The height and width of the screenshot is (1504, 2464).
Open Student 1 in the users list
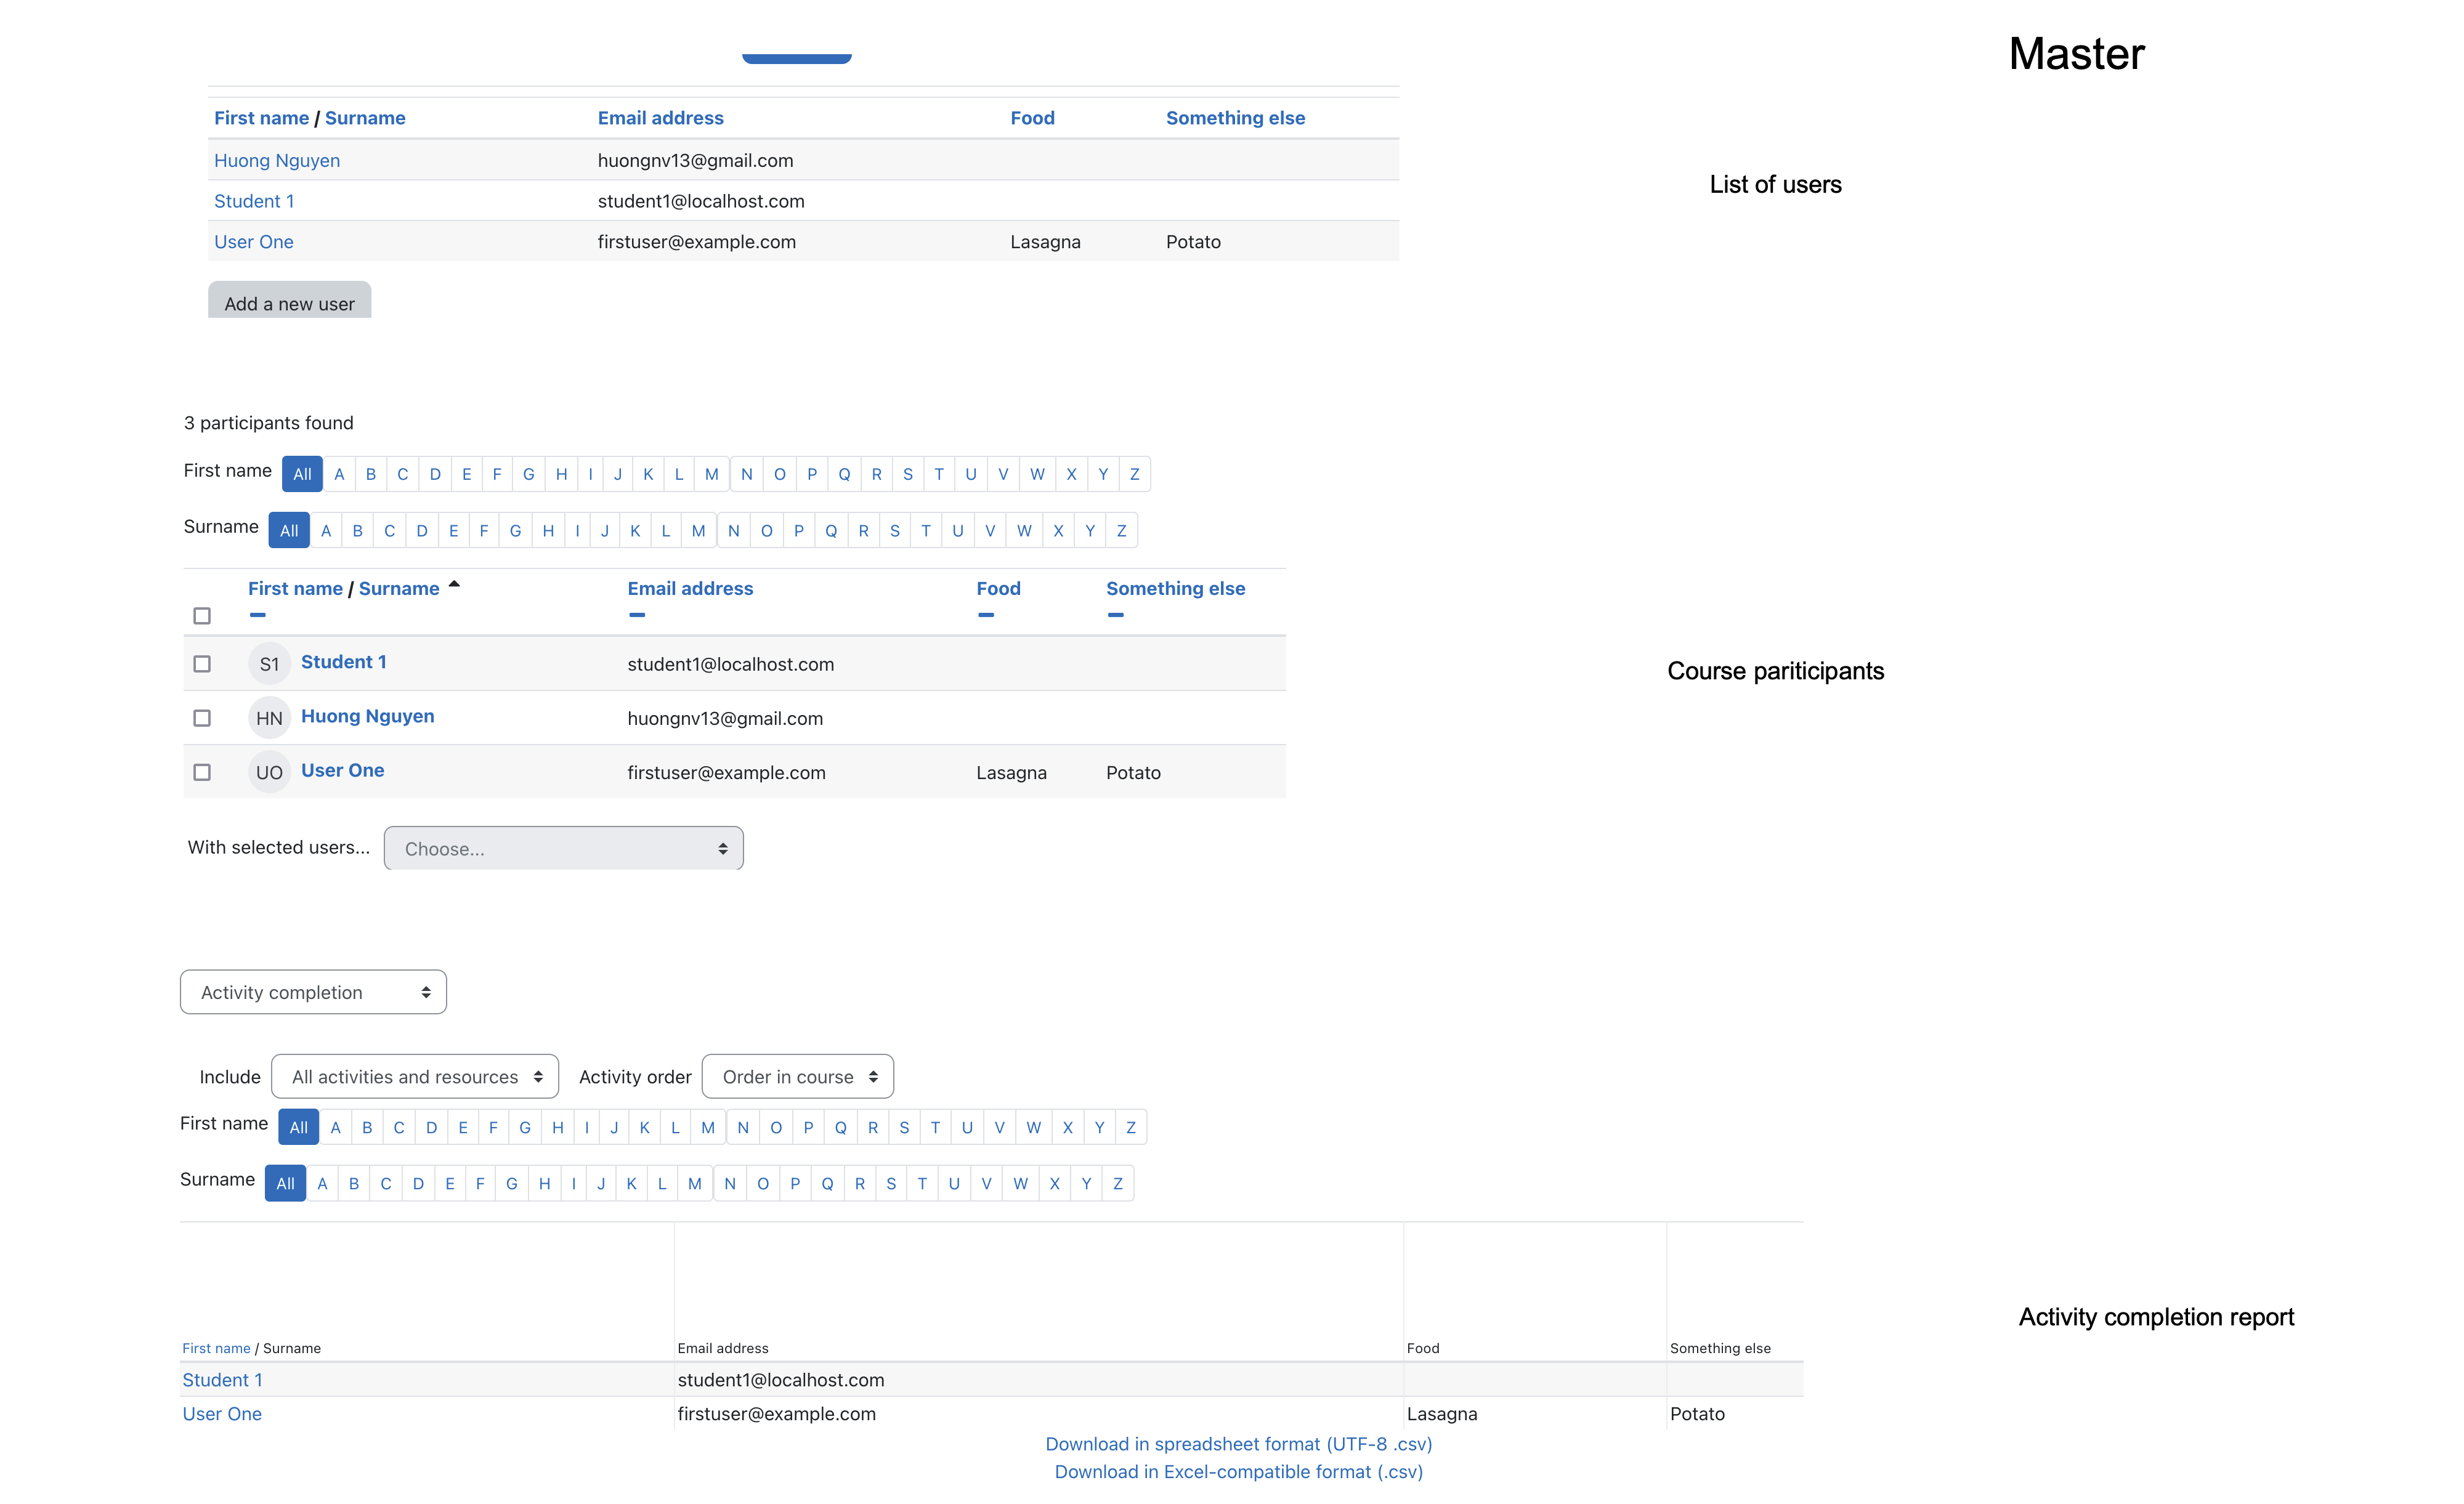pyautogui.click(x=254, y=201)
